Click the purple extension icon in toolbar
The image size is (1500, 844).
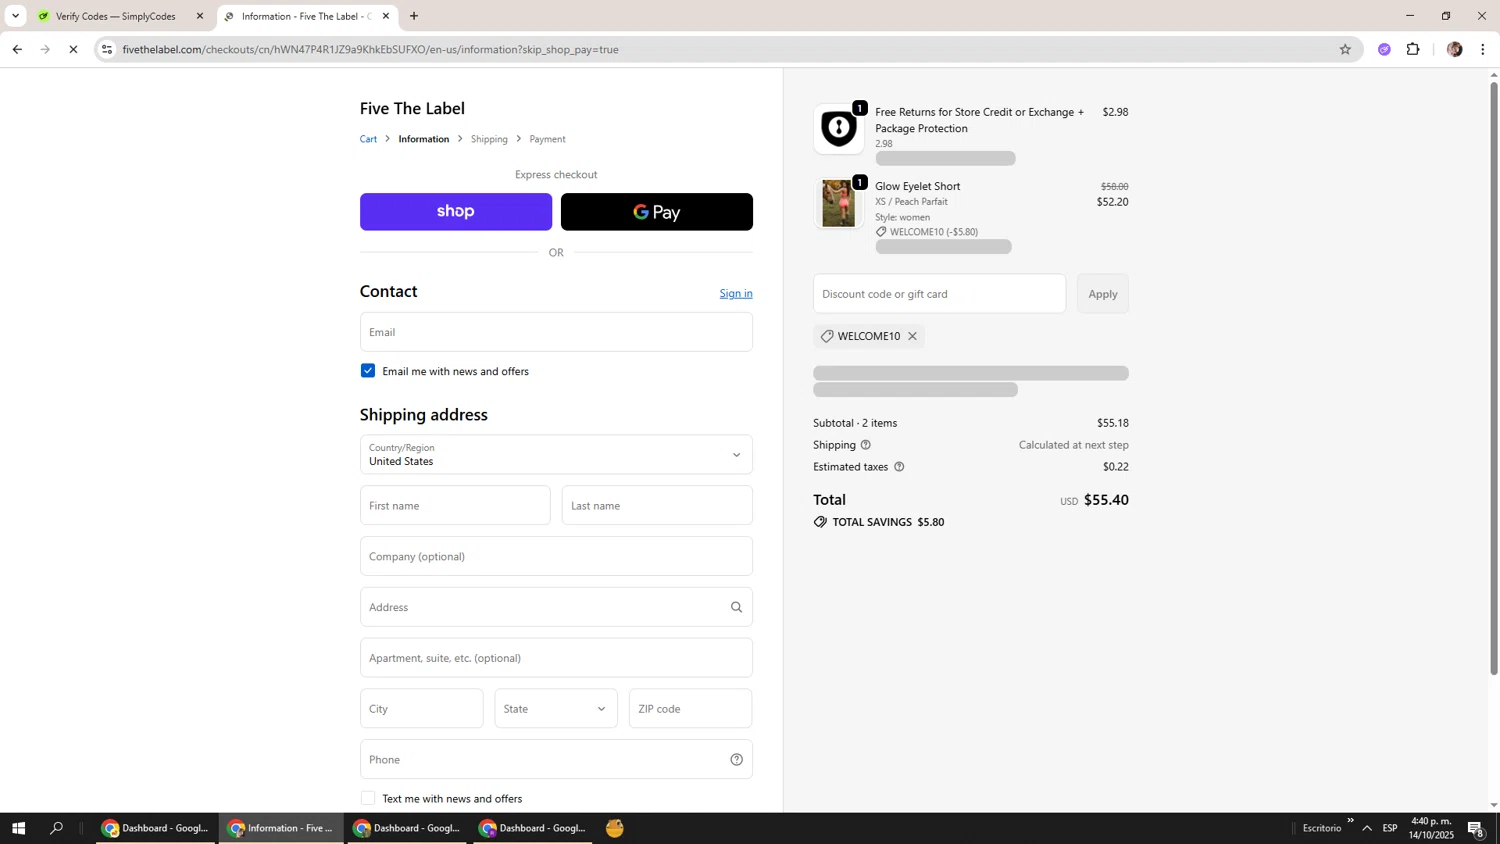(1384, 49)
